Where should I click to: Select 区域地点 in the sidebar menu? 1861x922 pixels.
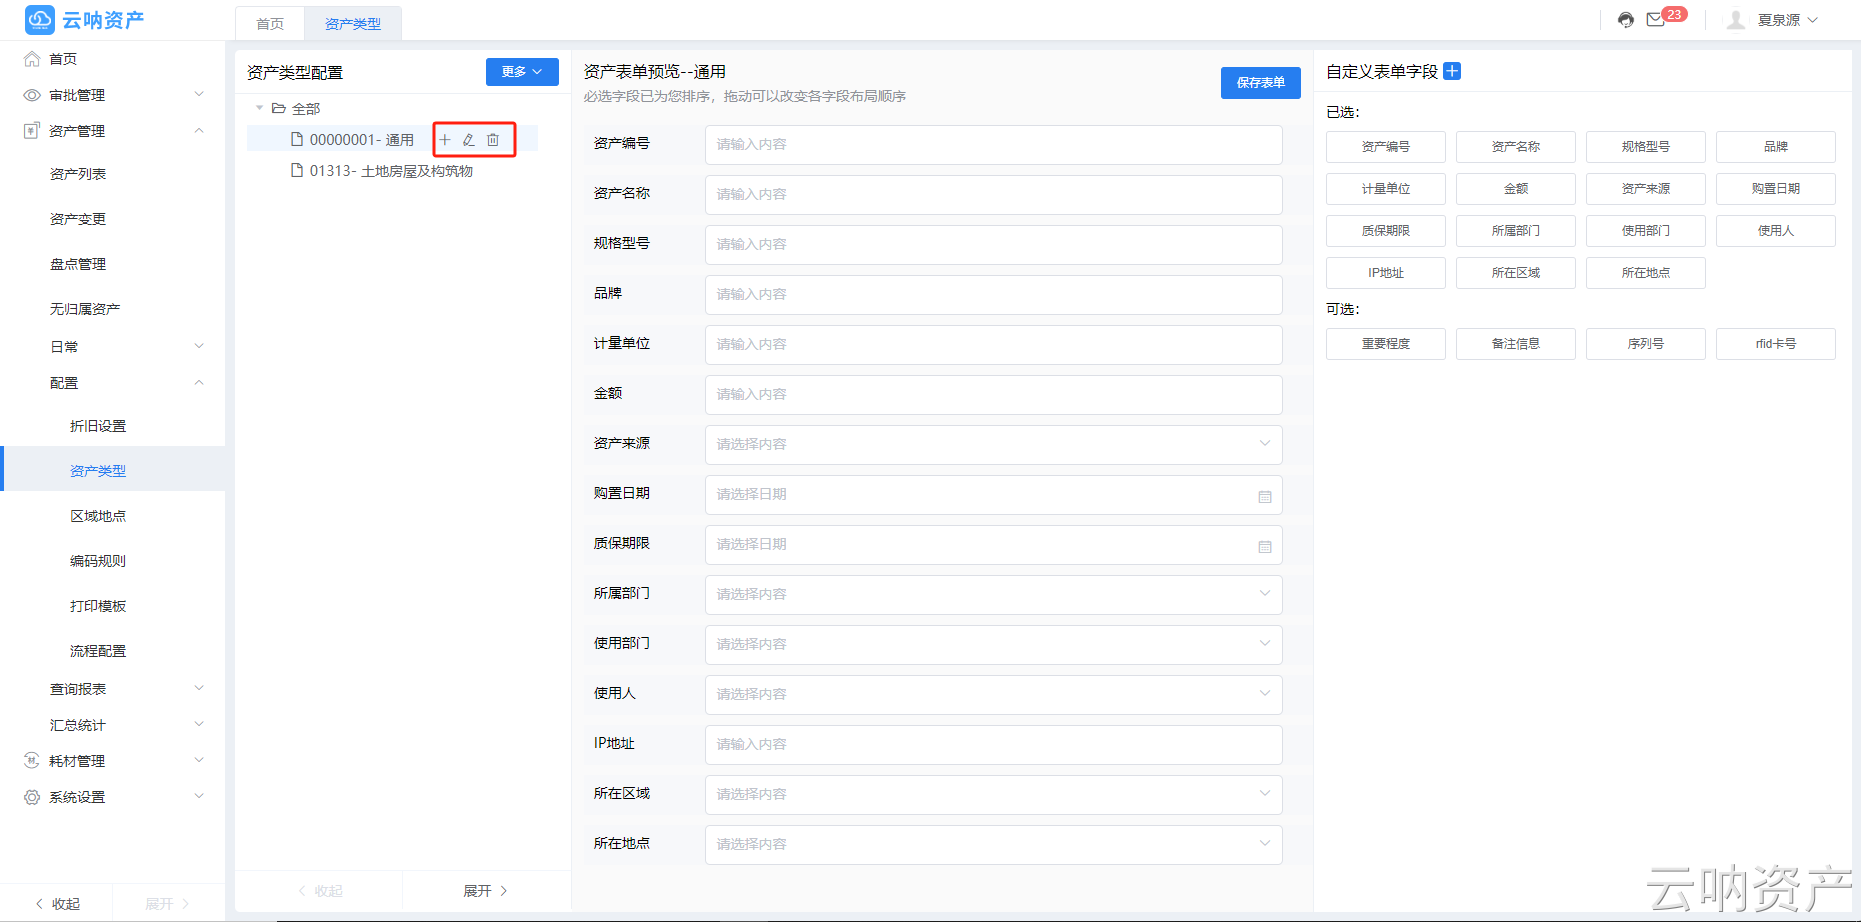tap(98, 515)
